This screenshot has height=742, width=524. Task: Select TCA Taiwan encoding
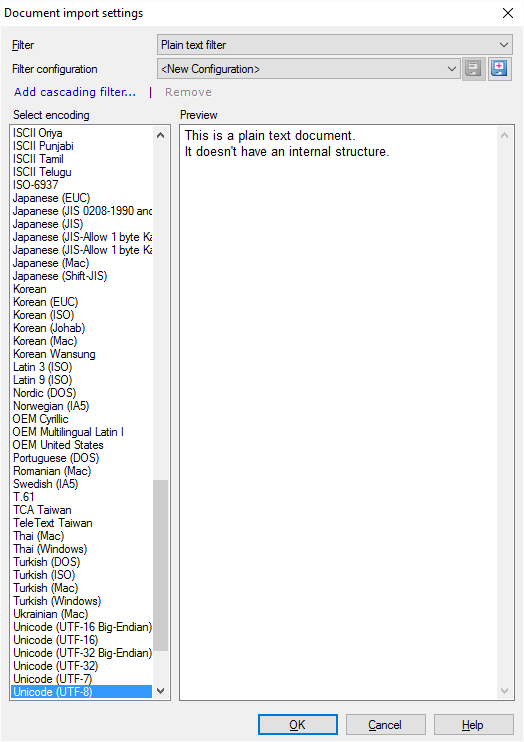click(x=81, y=510)
